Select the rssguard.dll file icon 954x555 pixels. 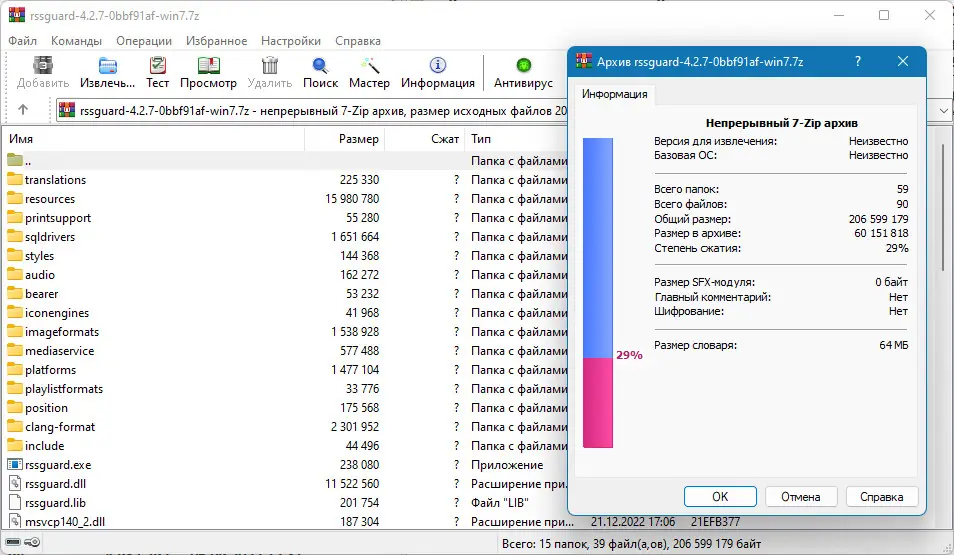pyautogui.click(x=15, y=483)
